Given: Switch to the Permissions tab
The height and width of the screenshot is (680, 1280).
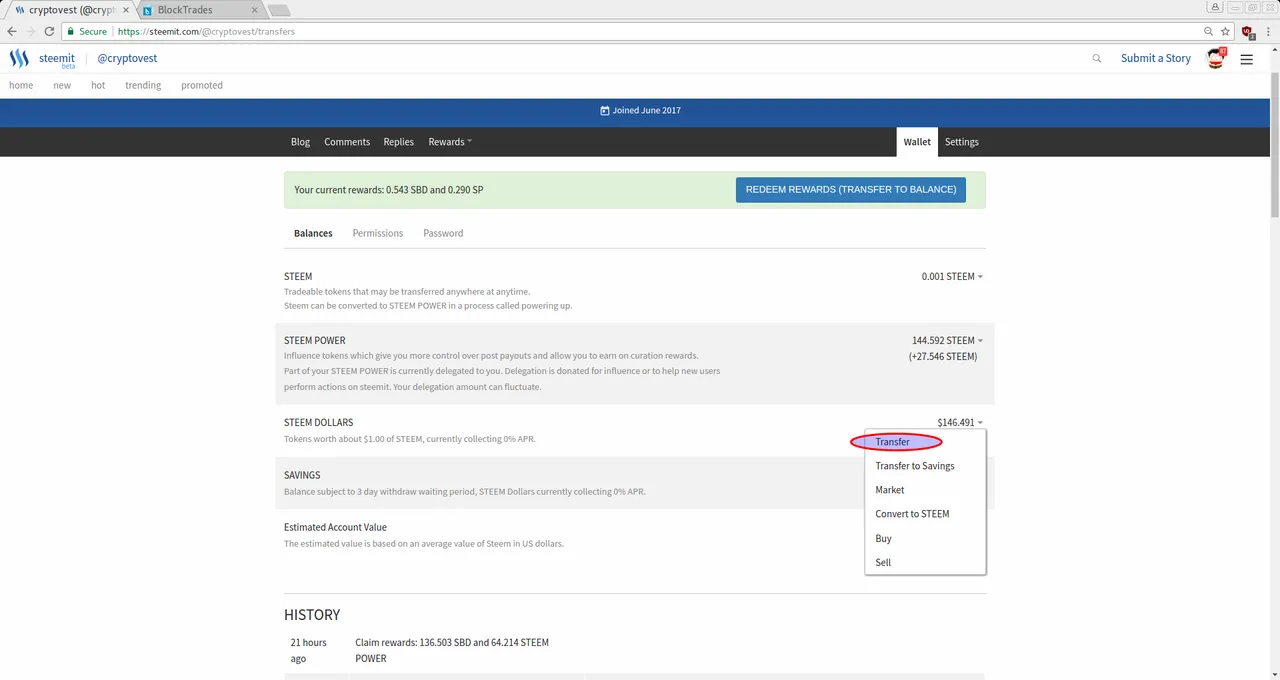Looking at the screenshot, I should (378, 233).
